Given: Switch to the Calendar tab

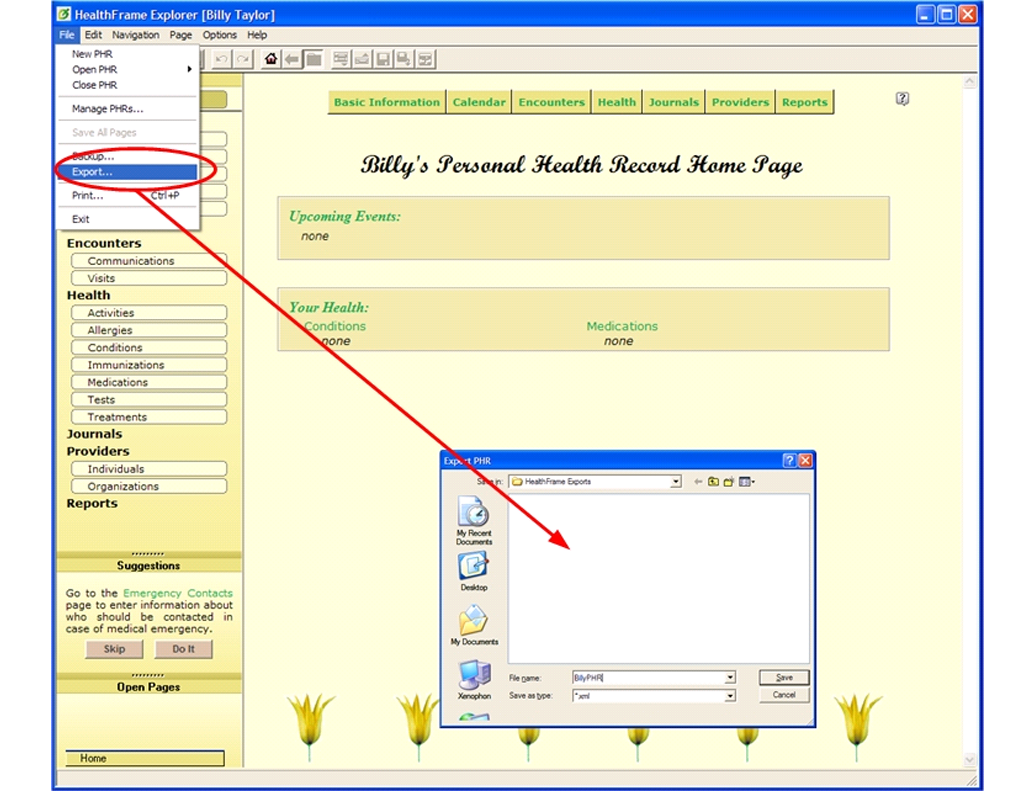Looking at the screenshot, I should pyautogui.click(x=479, y=102).
